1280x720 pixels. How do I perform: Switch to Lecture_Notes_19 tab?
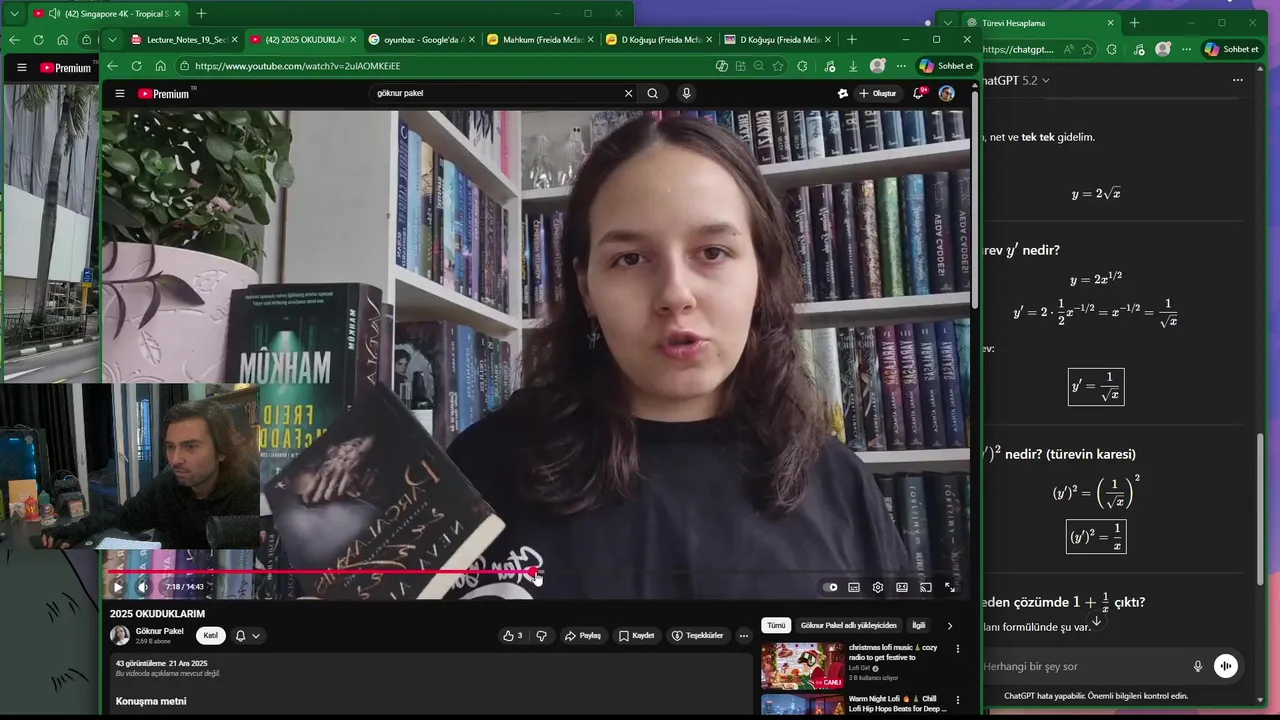pyautogui.click(x=183, y=40)
